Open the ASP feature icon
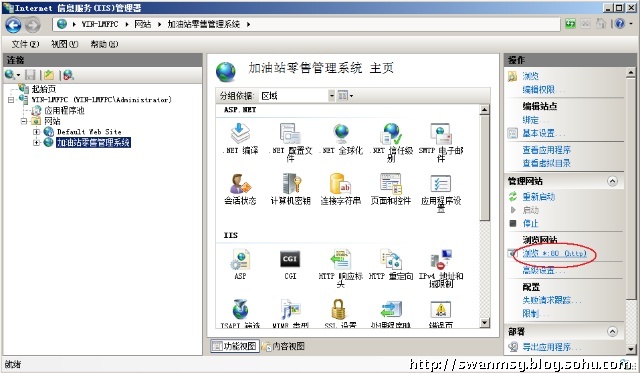The height and width of the screenshot is (373, 640). click(240, 260)
